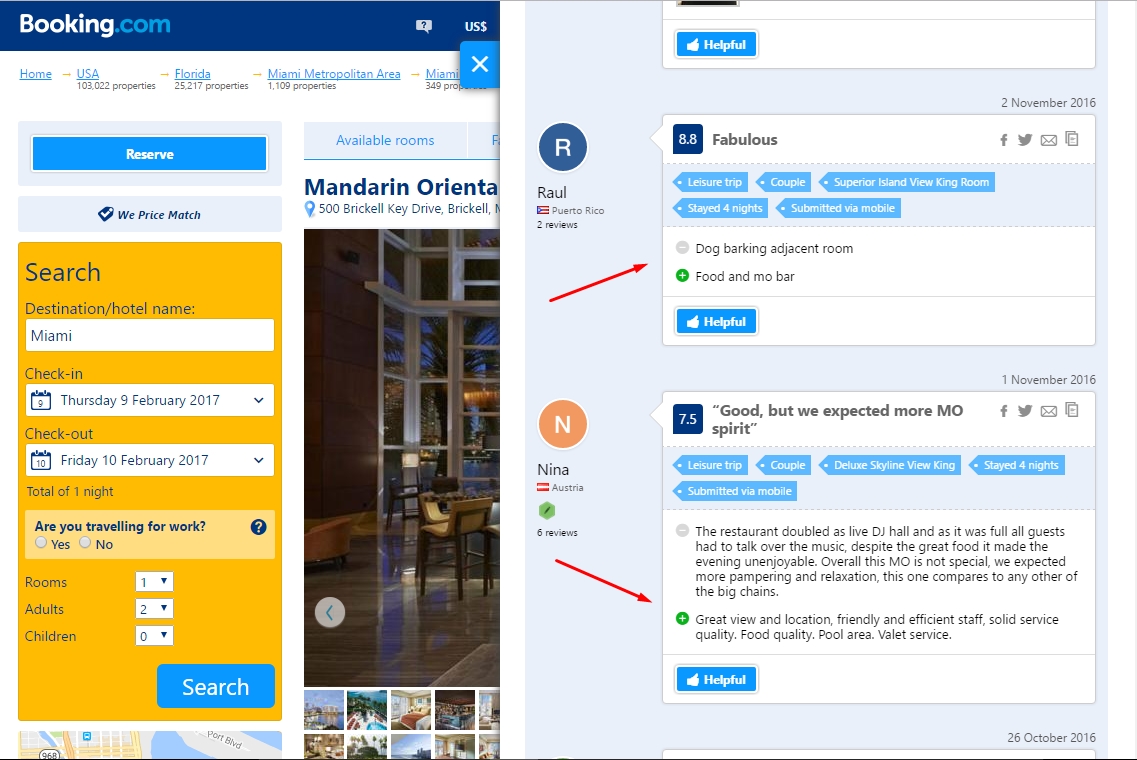The height and width of the screenshot is (760, 1137).
Task: Copy link of Nina's review
Action: pos(1072,410)
